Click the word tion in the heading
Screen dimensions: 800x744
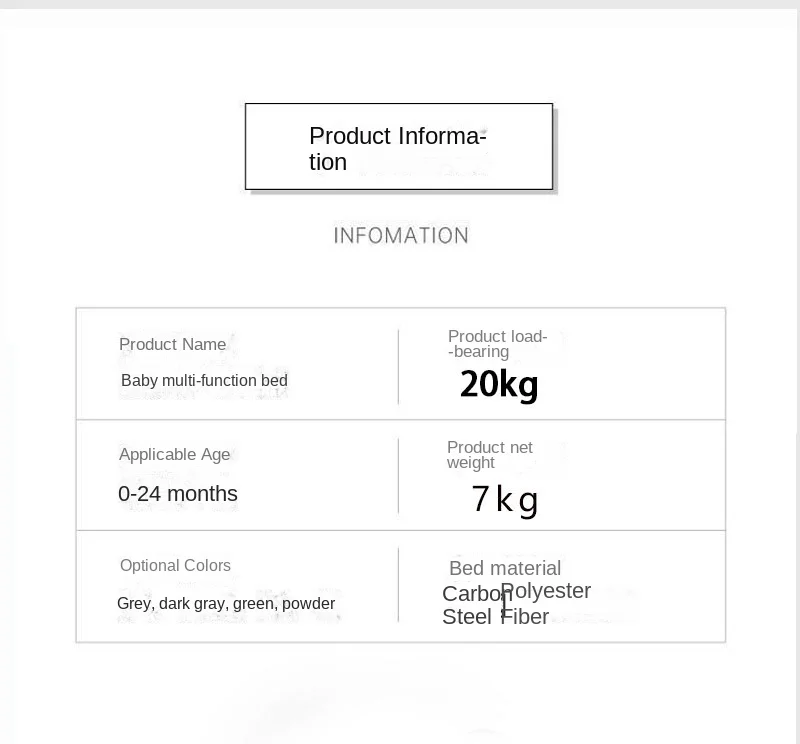coord(328,163)
